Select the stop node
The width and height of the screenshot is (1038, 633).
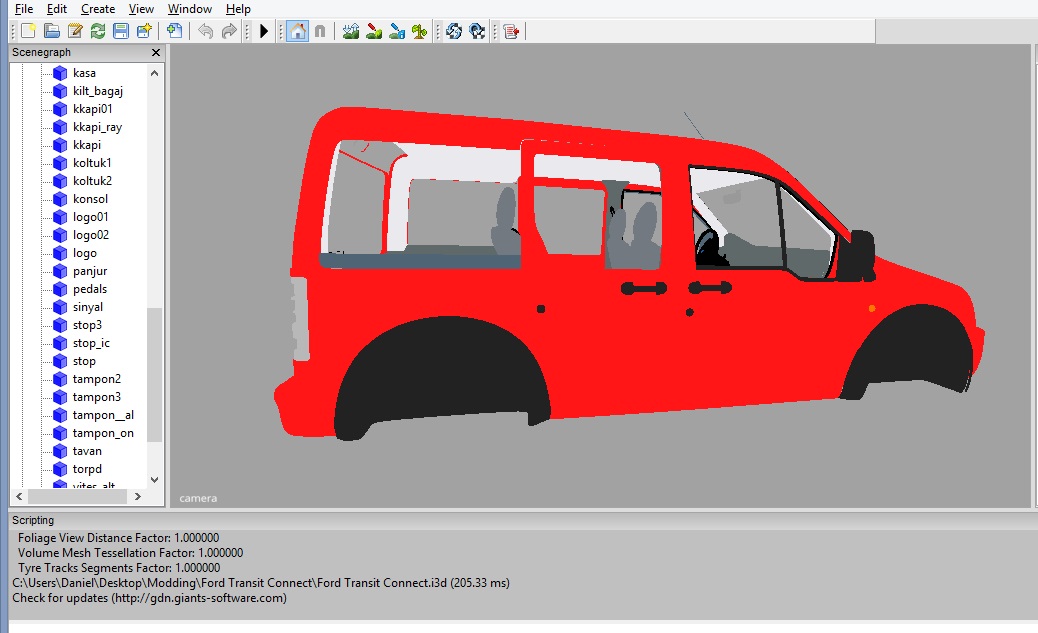click(84, 361)
